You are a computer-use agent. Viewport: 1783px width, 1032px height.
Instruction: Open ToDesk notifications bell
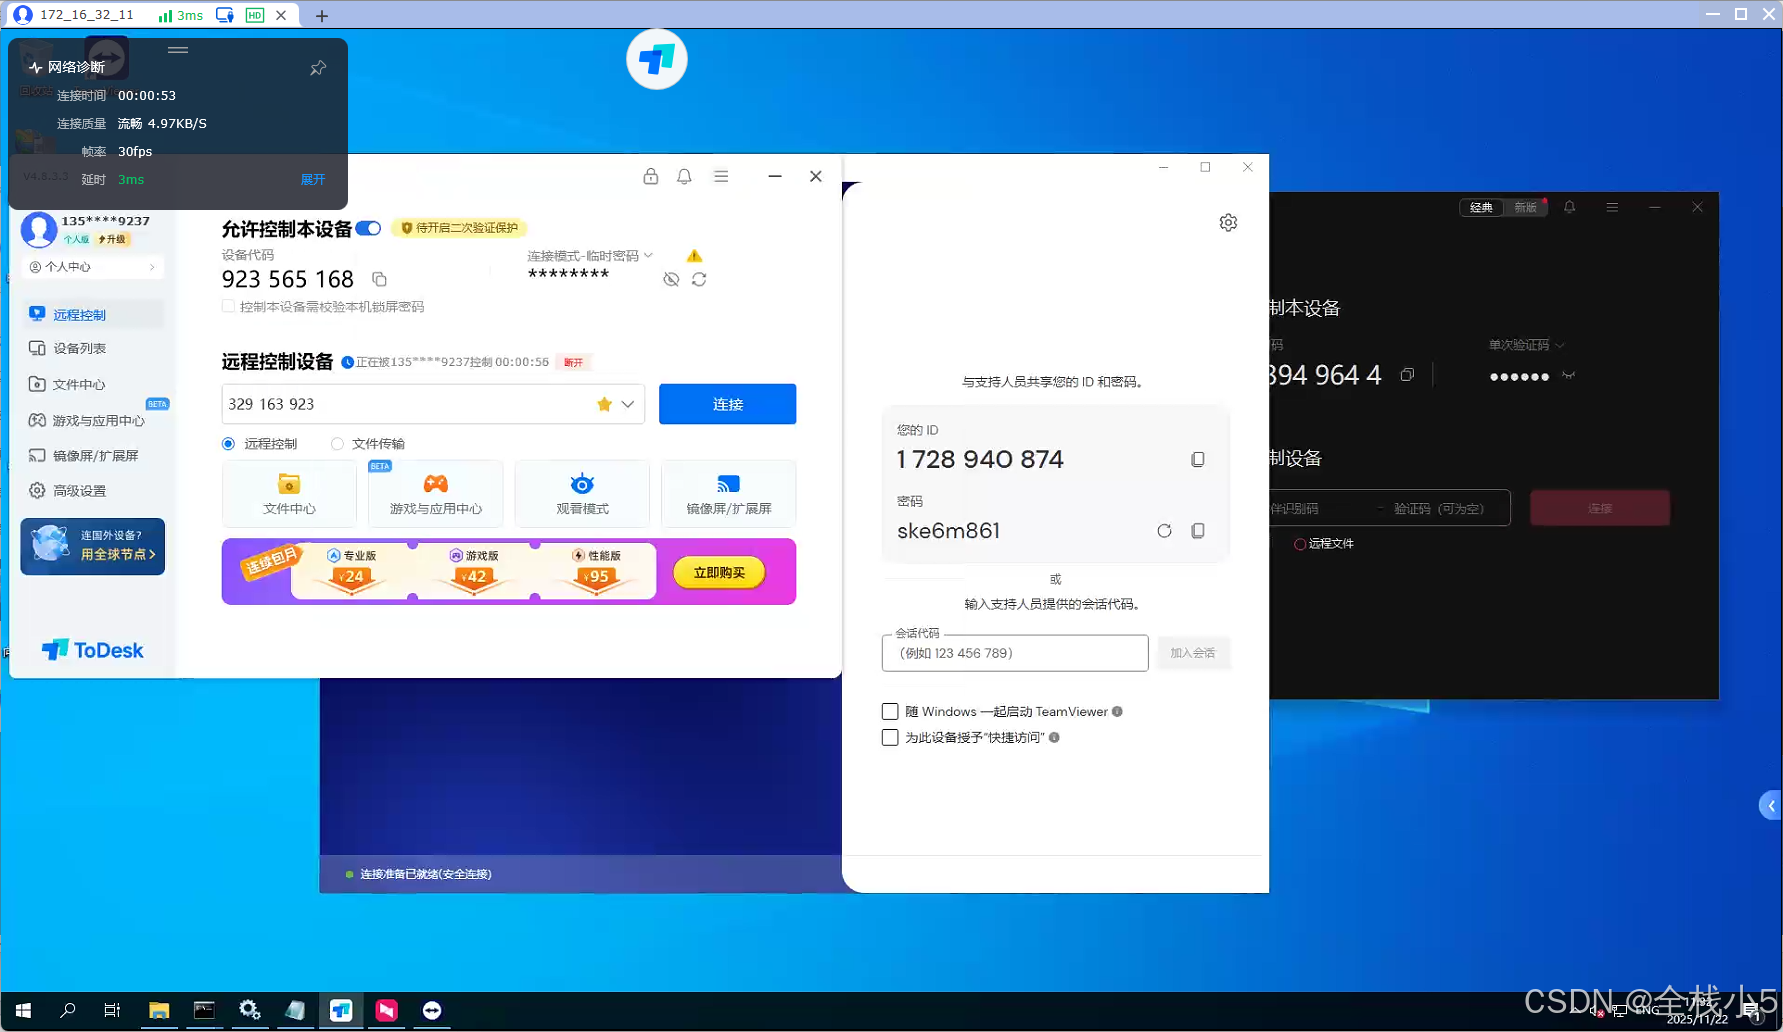tap(684, 176)
